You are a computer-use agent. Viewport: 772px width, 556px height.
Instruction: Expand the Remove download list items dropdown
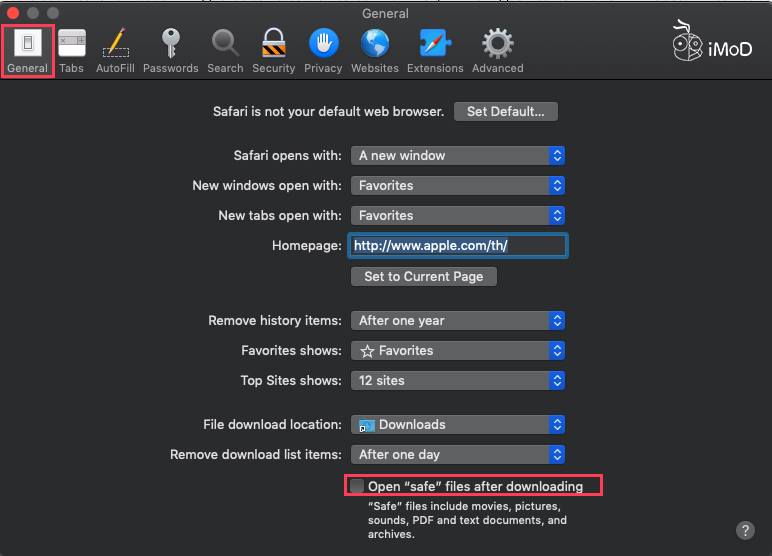coord(457,455)
